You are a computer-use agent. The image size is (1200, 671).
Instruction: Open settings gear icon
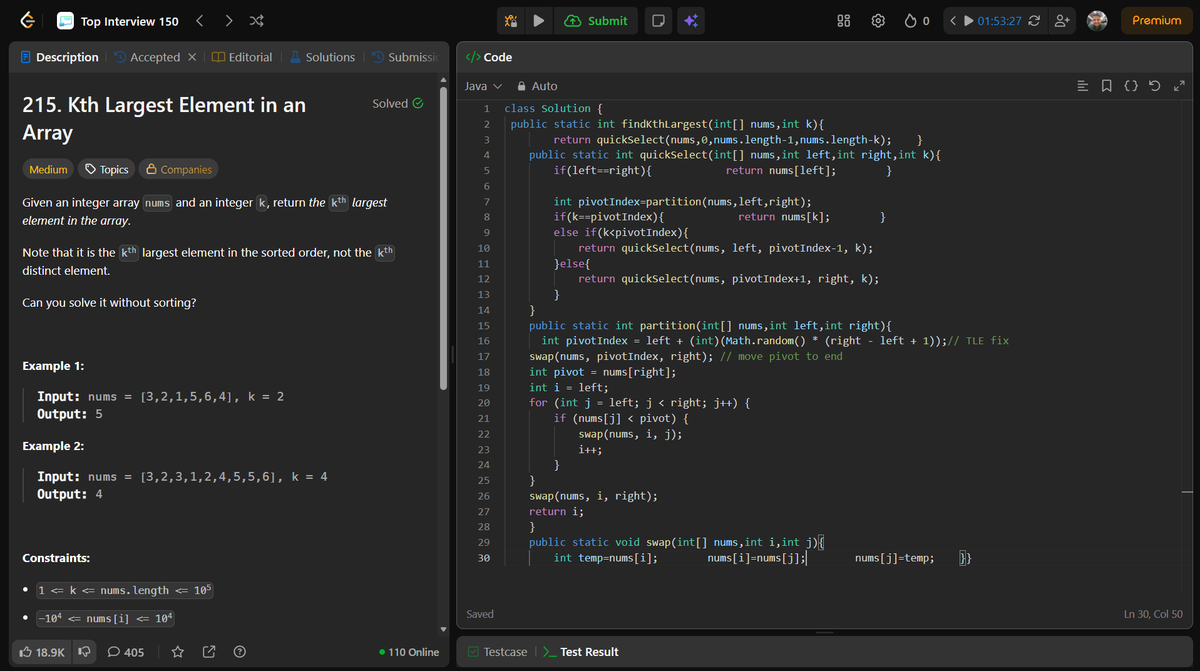coord(878,21)
